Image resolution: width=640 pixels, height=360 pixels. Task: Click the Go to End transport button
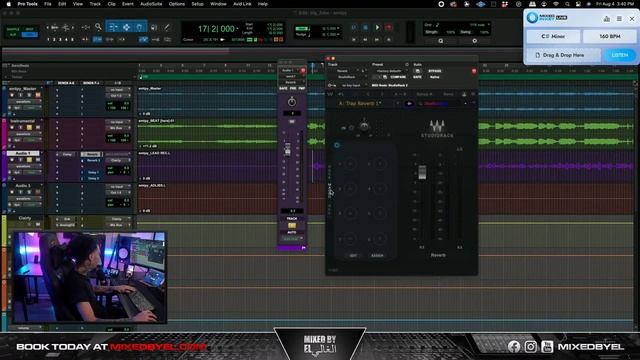tap(389, 40)
